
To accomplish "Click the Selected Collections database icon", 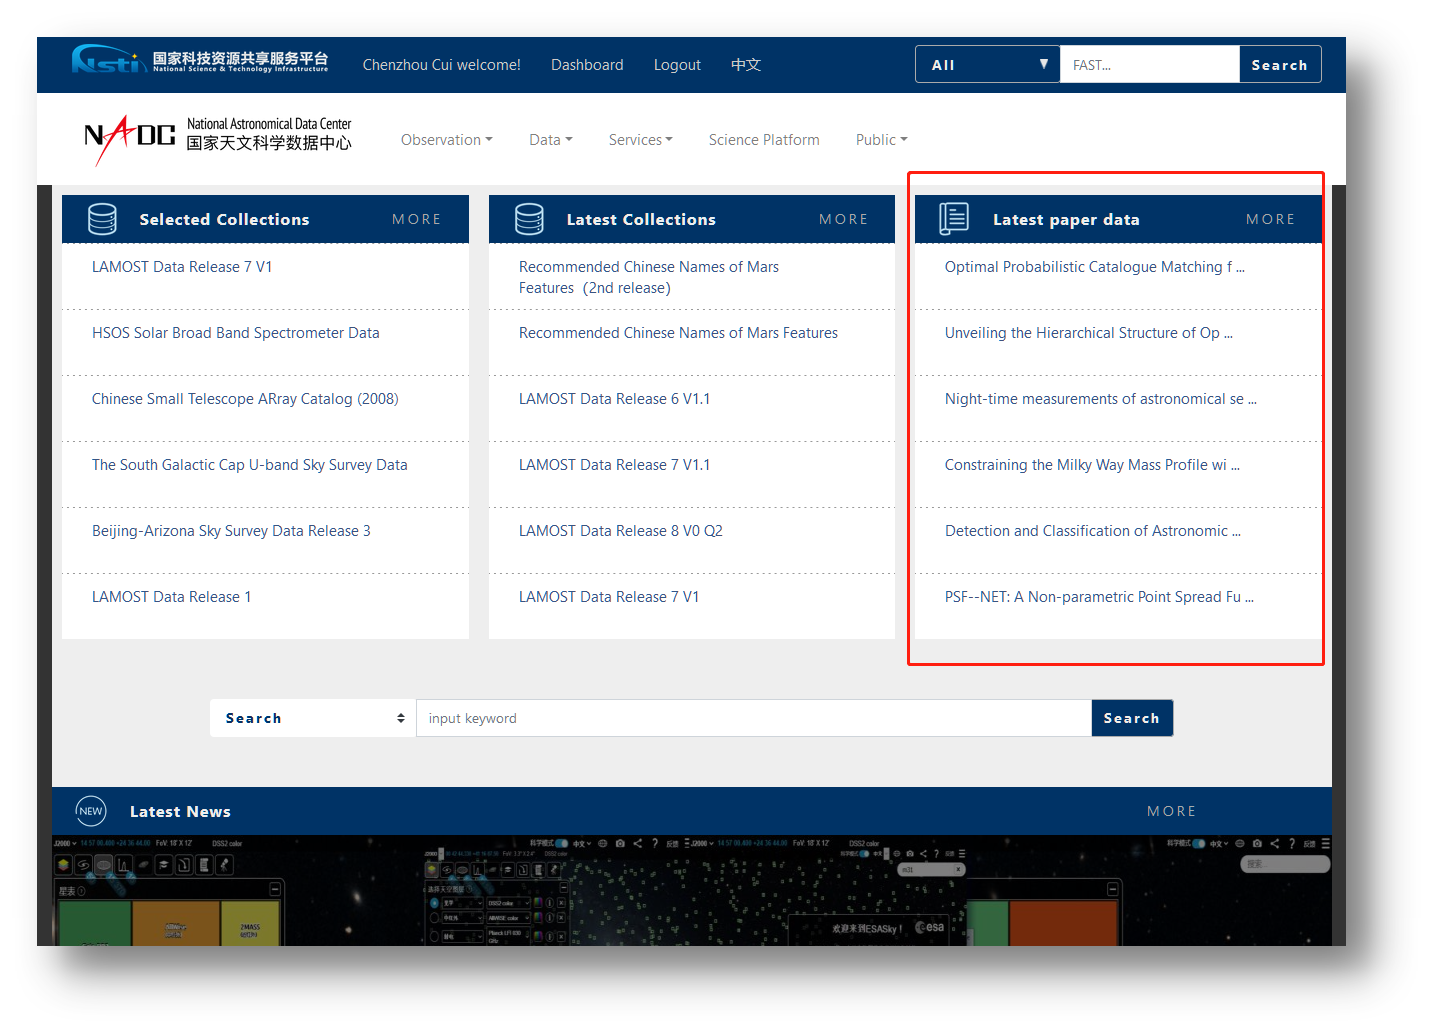I will [102, 219].
